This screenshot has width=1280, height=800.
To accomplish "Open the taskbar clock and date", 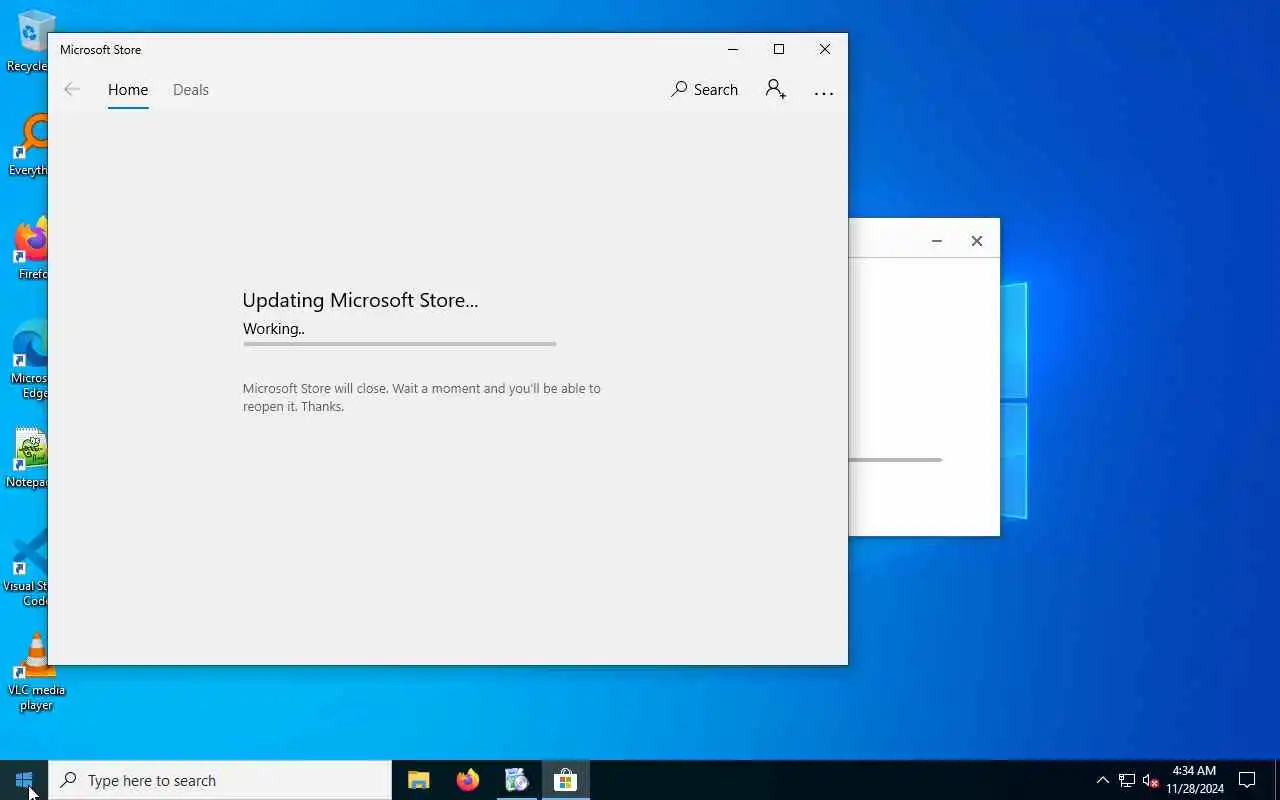I will point(1194,780).
